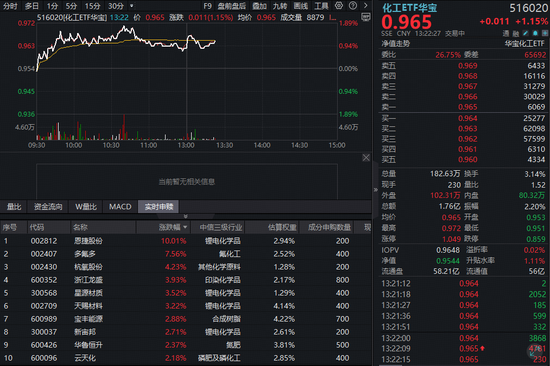Select row 600989 宝丰能源

tap(186, 319)
